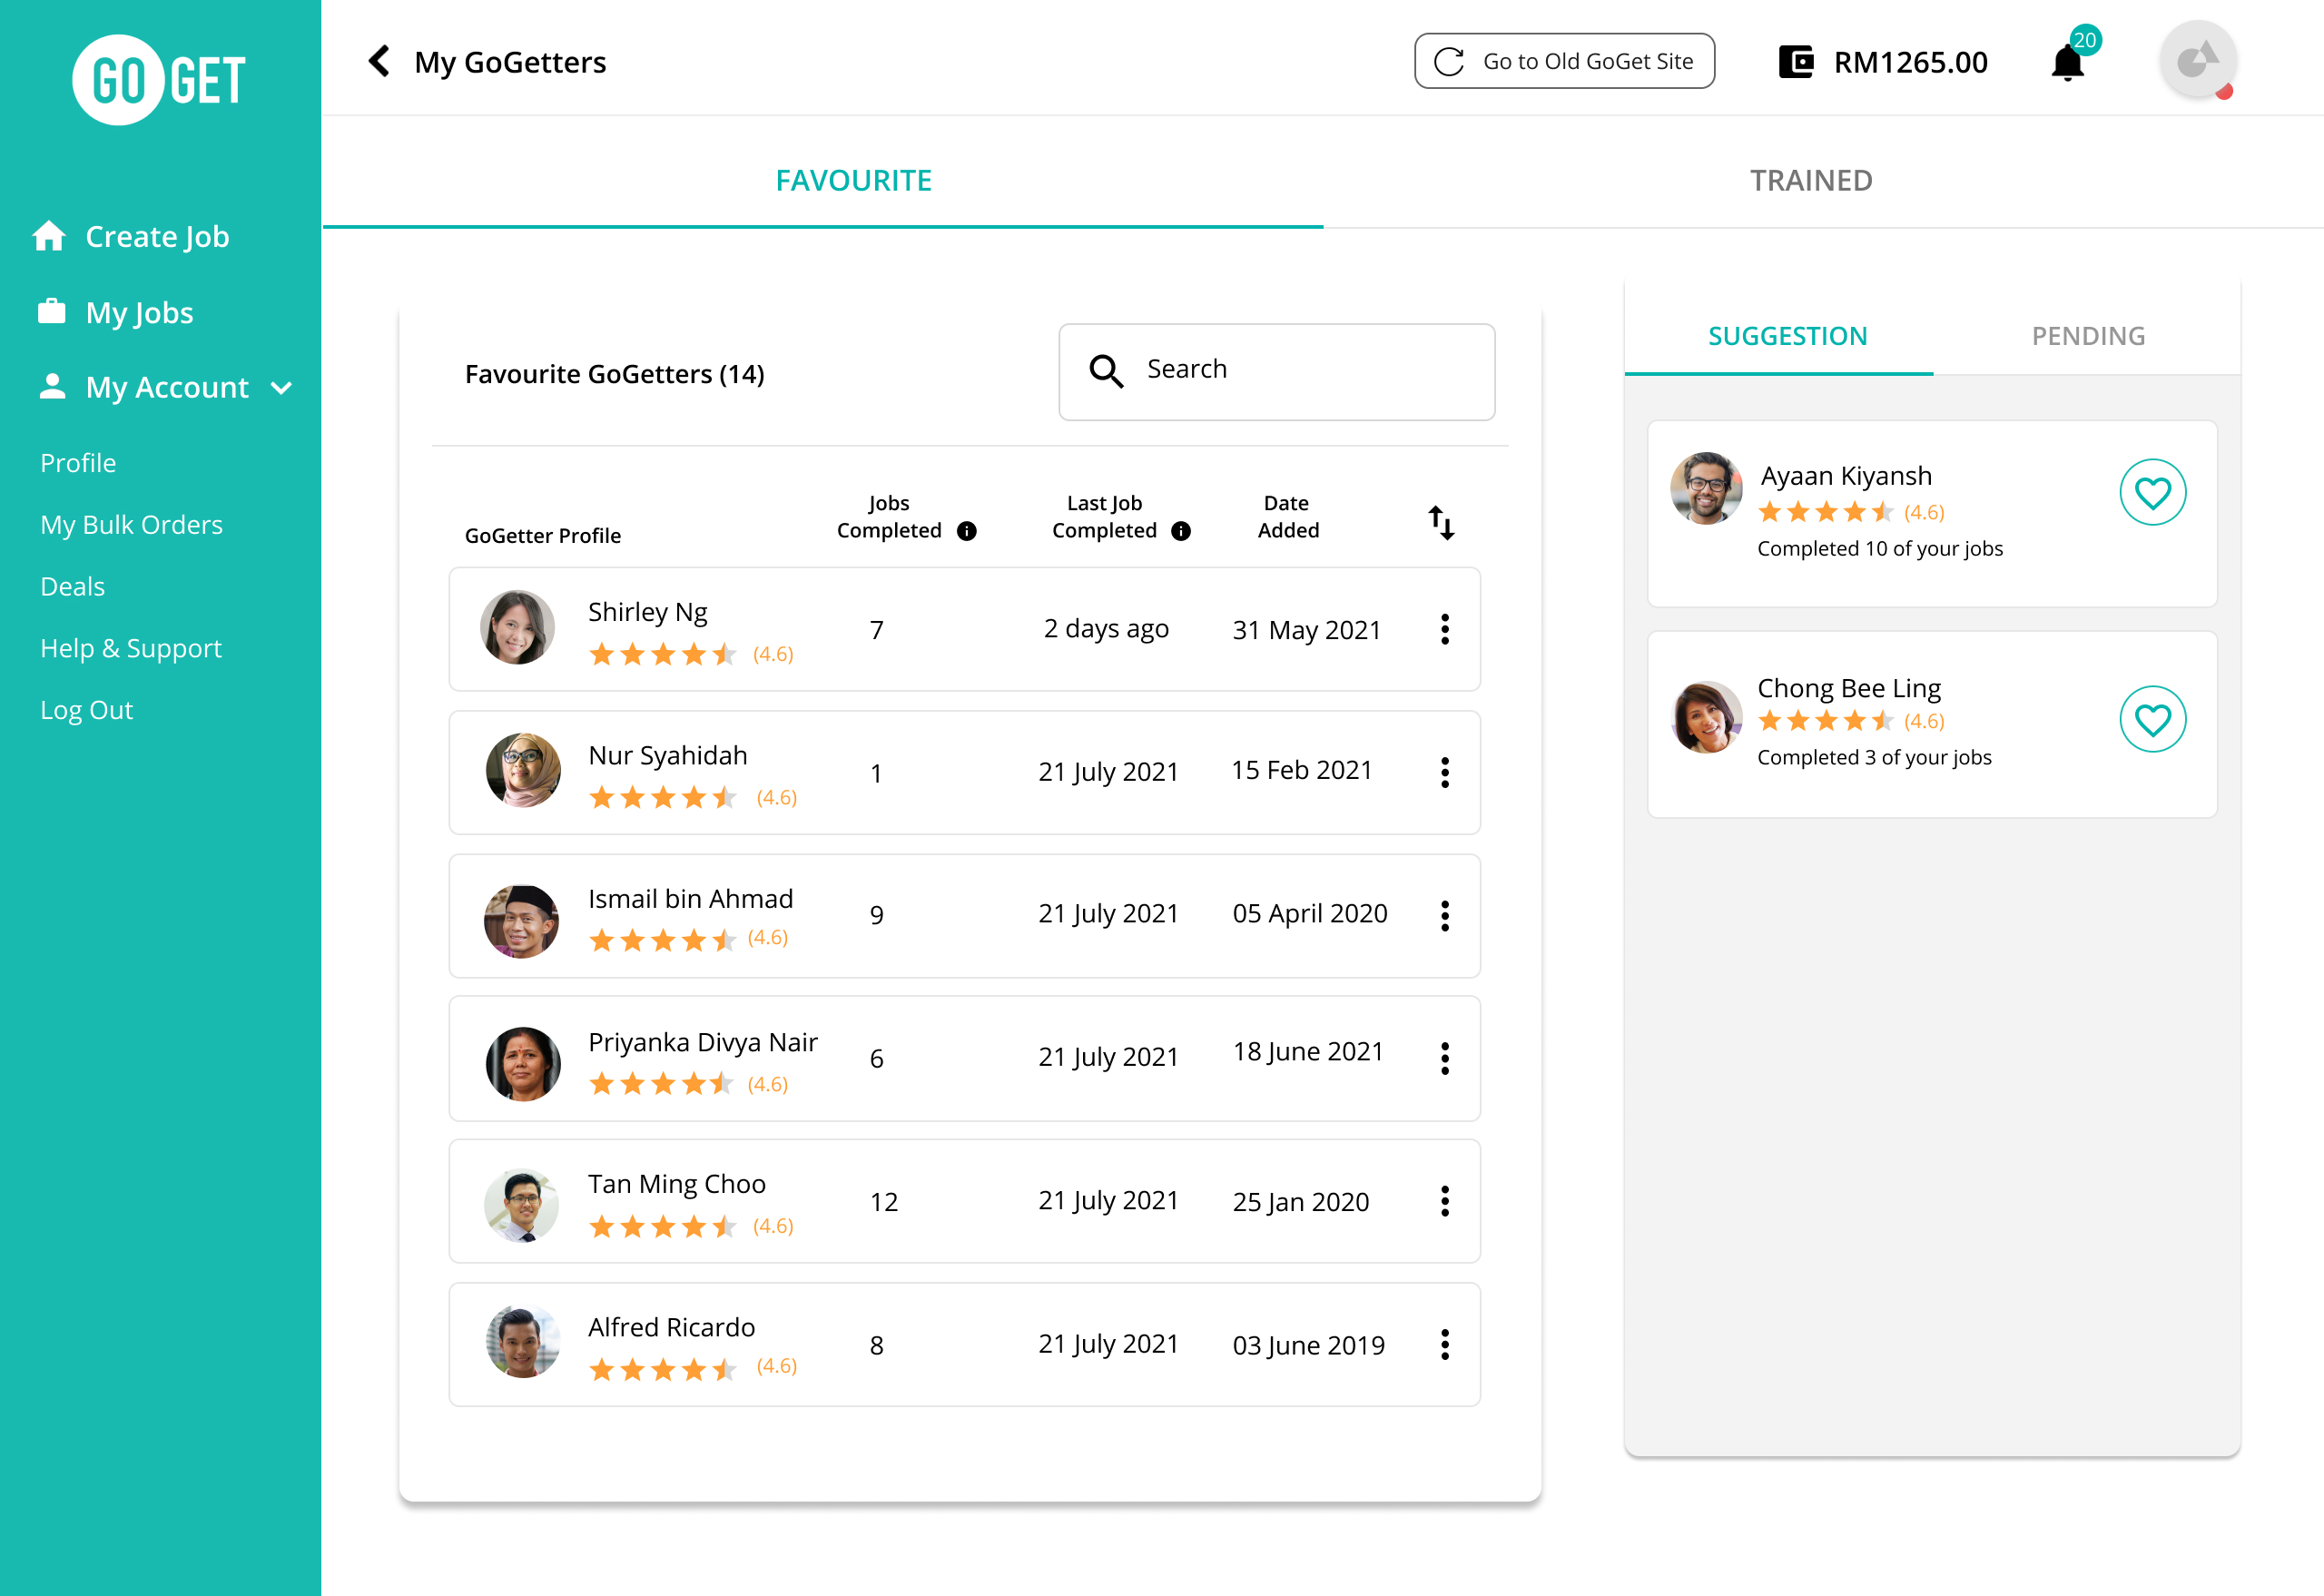2324x1596 pixels.
Task: Click the Search input field
Action: click(x=1276, y=371)
